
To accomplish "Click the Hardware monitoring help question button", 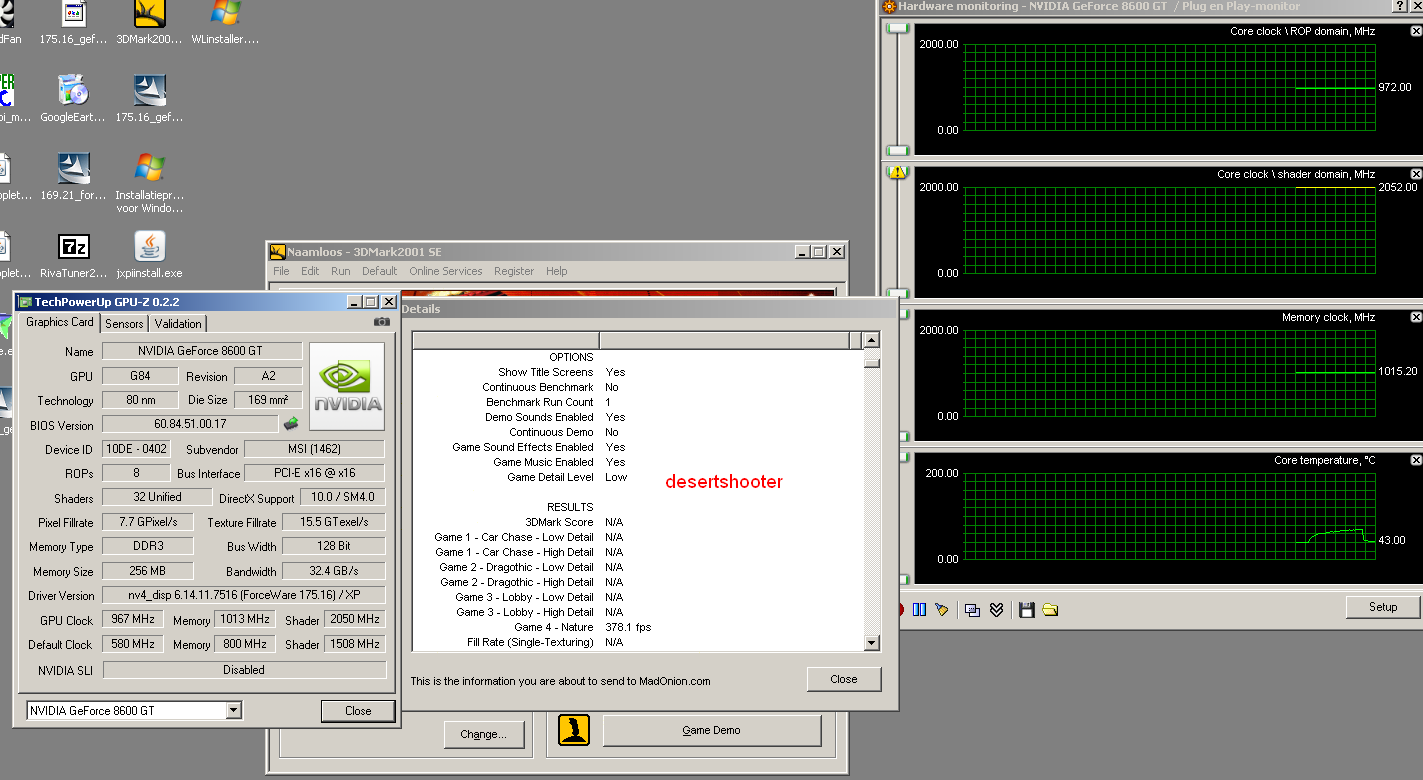I will click(1399, 7).
